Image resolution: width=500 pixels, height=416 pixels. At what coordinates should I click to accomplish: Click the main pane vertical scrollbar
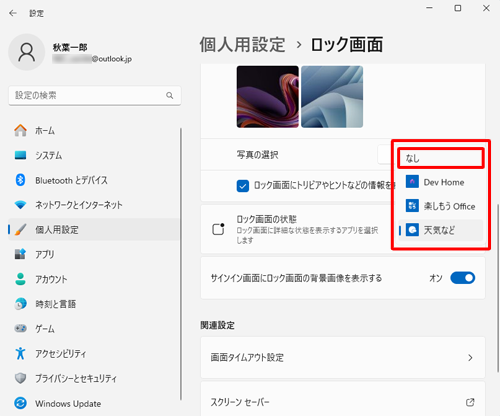click(x=498, y=288)
